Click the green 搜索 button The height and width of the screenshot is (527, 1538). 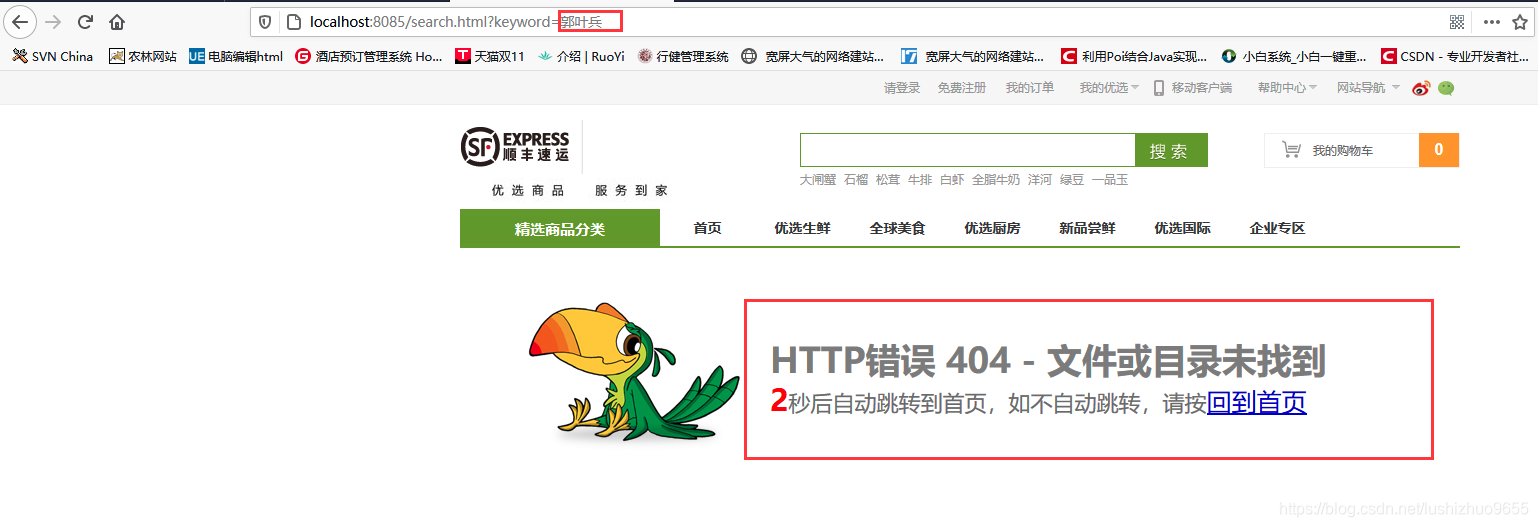click(x=1171, y=150)
